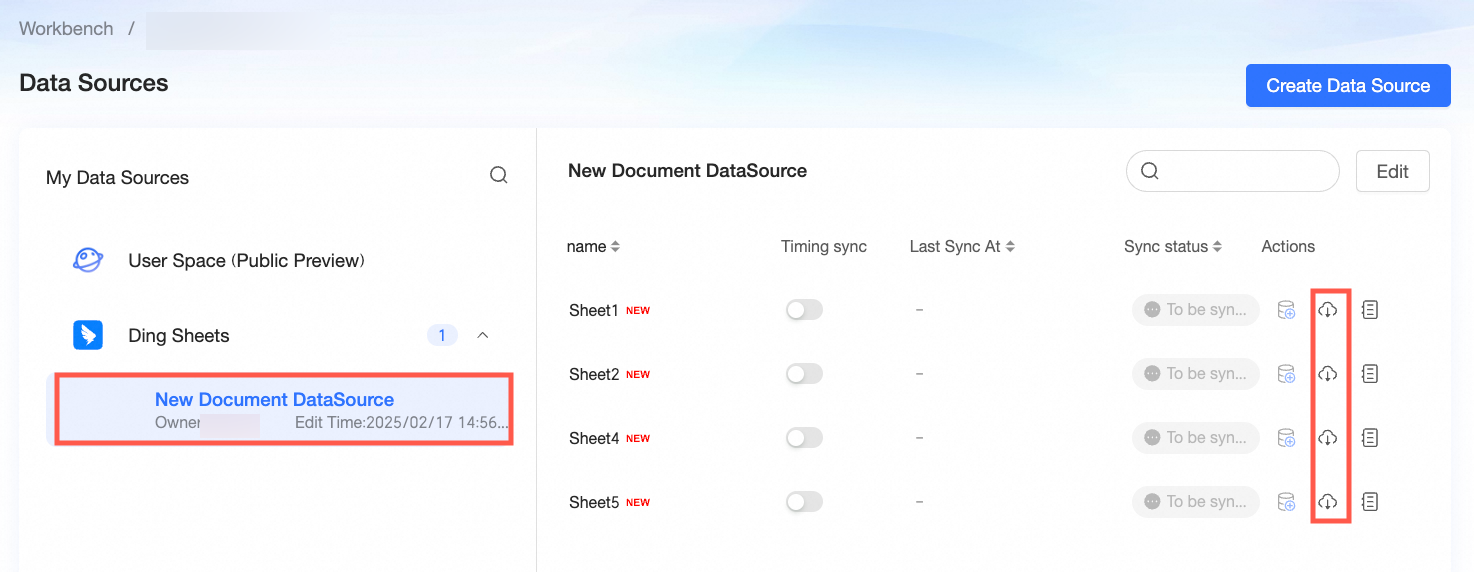
Task: Click the search magnifier in My Data Sources
Action: [498, 176]
